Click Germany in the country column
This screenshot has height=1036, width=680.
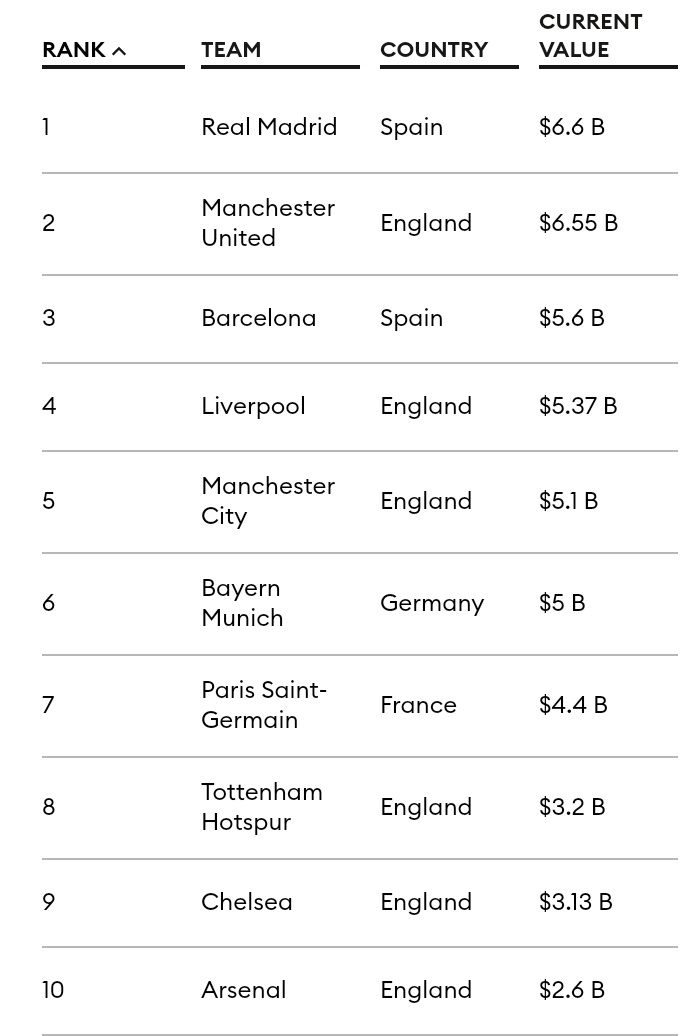(x=432, y=603)
